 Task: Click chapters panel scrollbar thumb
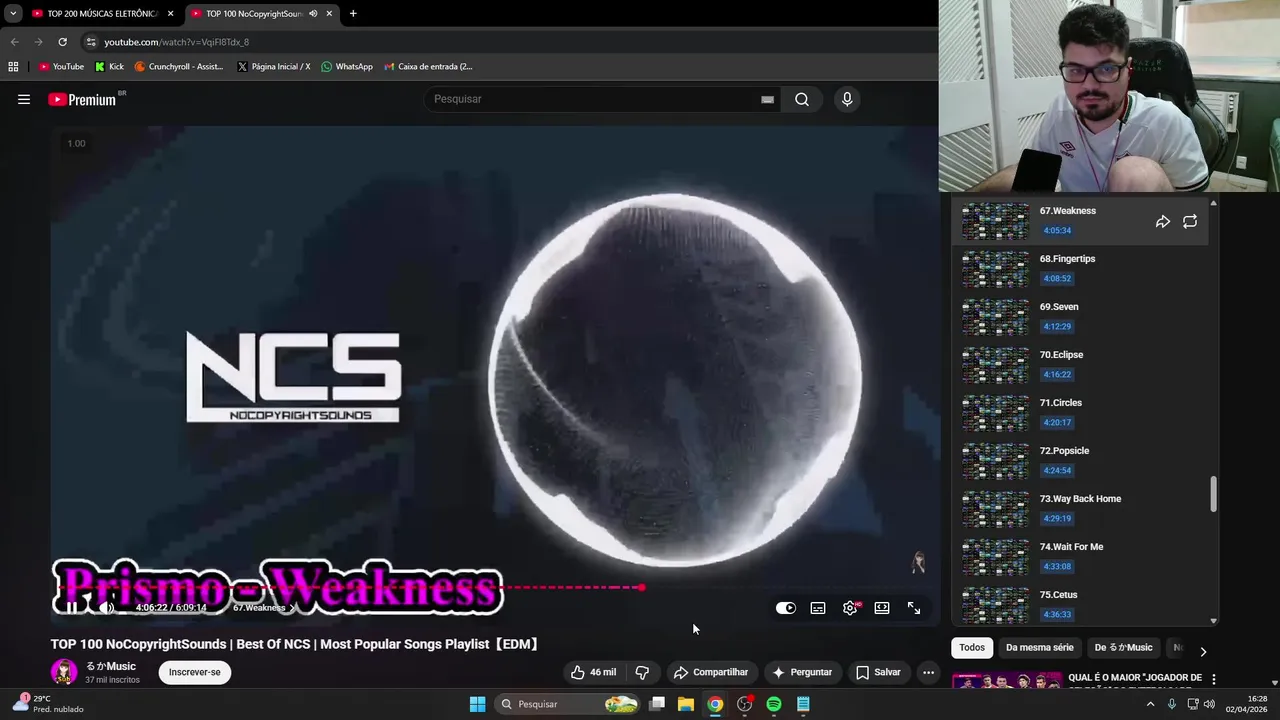[1214, 494]
